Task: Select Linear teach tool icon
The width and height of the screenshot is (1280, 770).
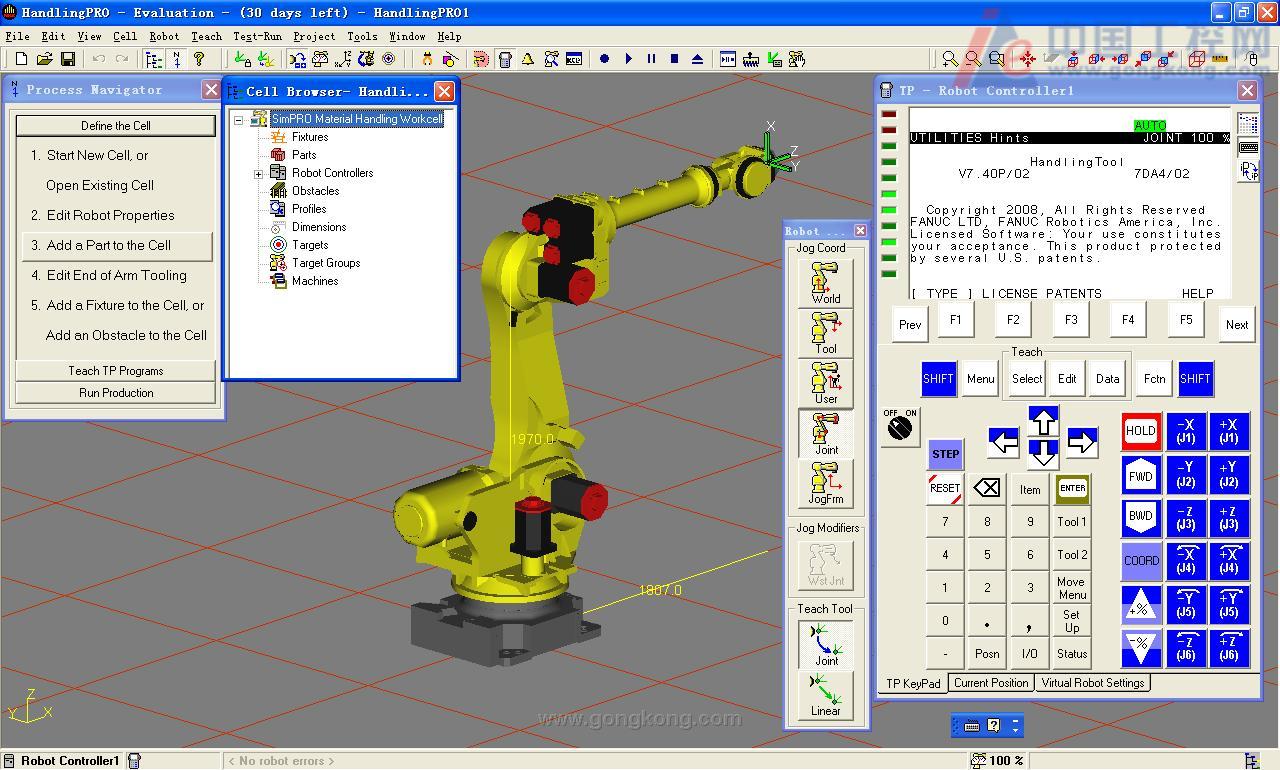Action: 825,695
